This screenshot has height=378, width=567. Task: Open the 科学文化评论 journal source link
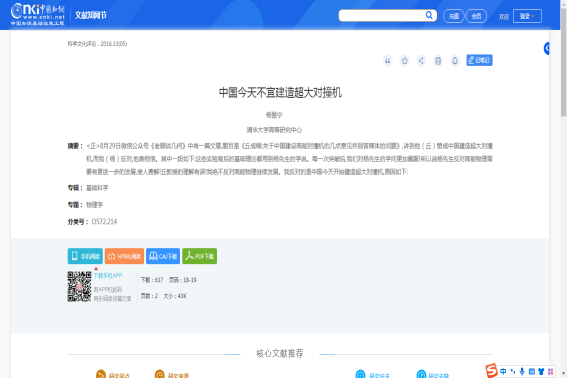(x=82, y=44)
